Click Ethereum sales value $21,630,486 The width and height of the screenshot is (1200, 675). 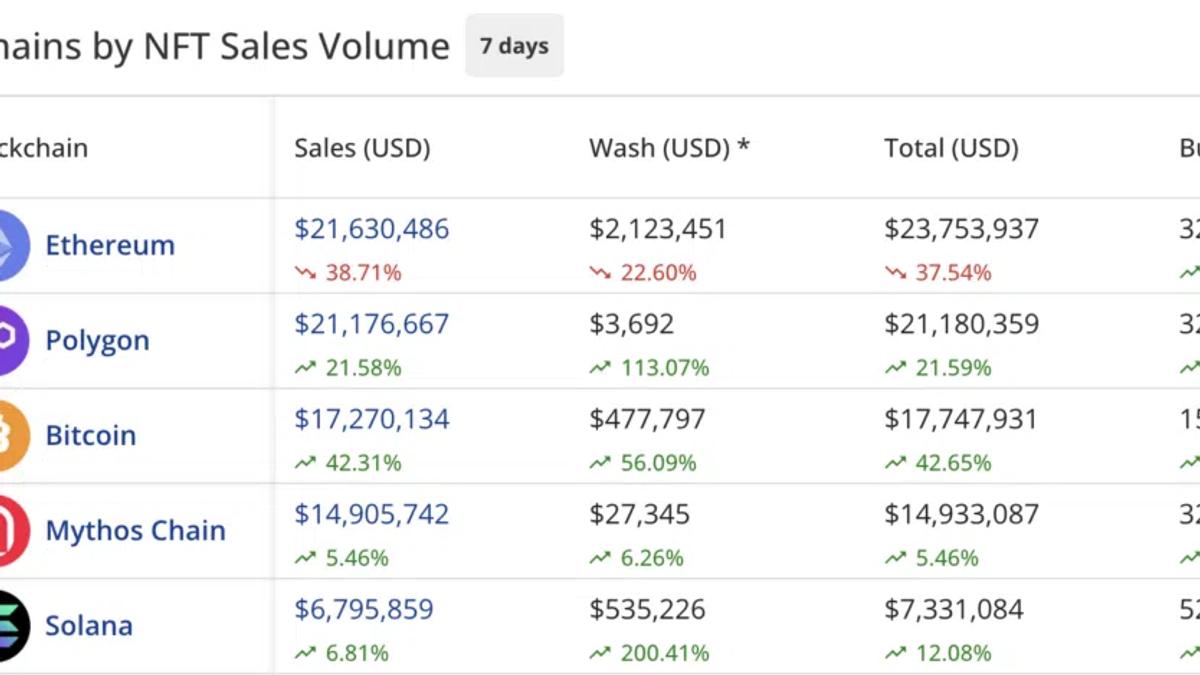(x=371, y=229)
